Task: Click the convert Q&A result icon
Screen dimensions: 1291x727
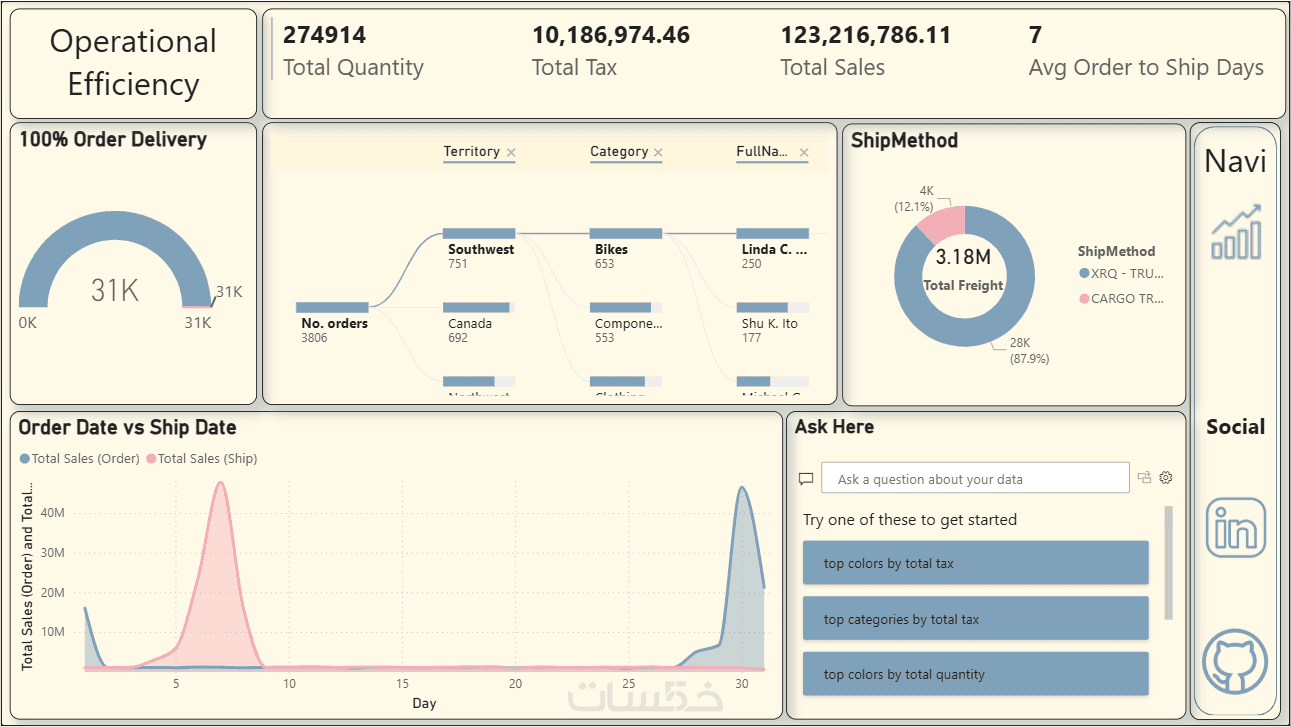Action: tap(1145, 478)
